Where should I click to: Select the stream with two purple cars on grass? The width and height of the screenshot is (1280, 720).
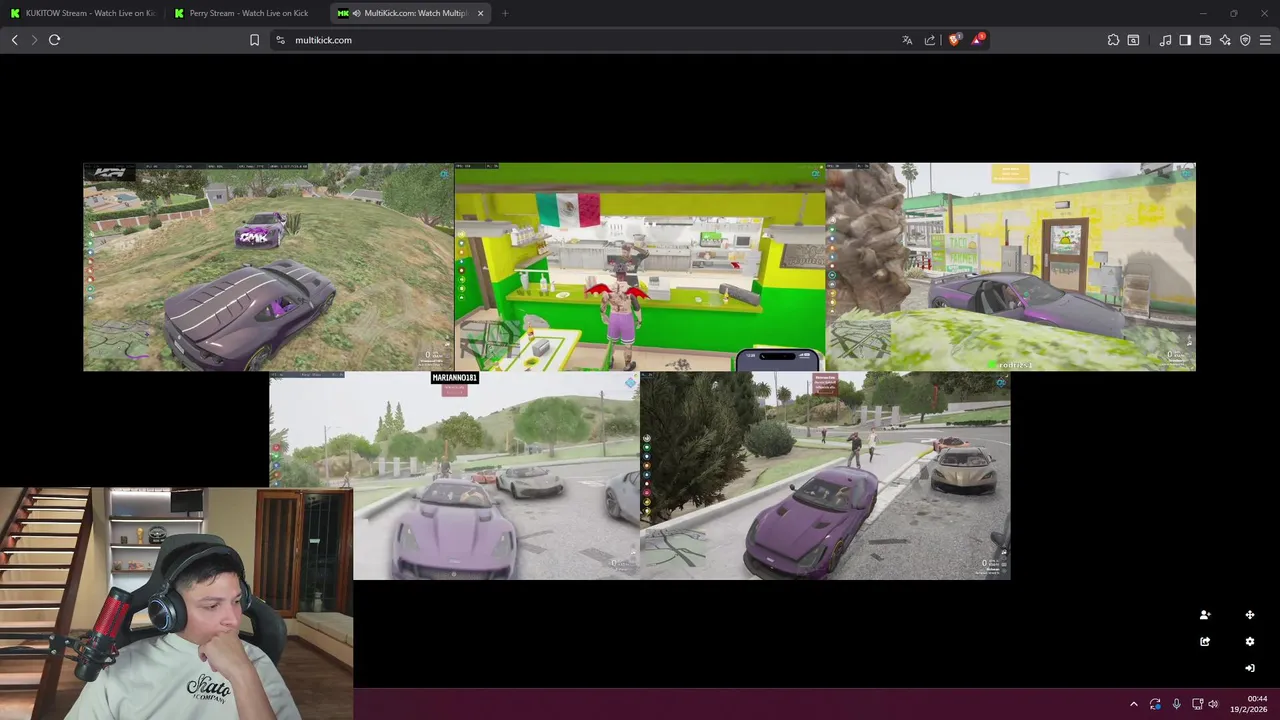pyautogui.click(x=268, y=267)
